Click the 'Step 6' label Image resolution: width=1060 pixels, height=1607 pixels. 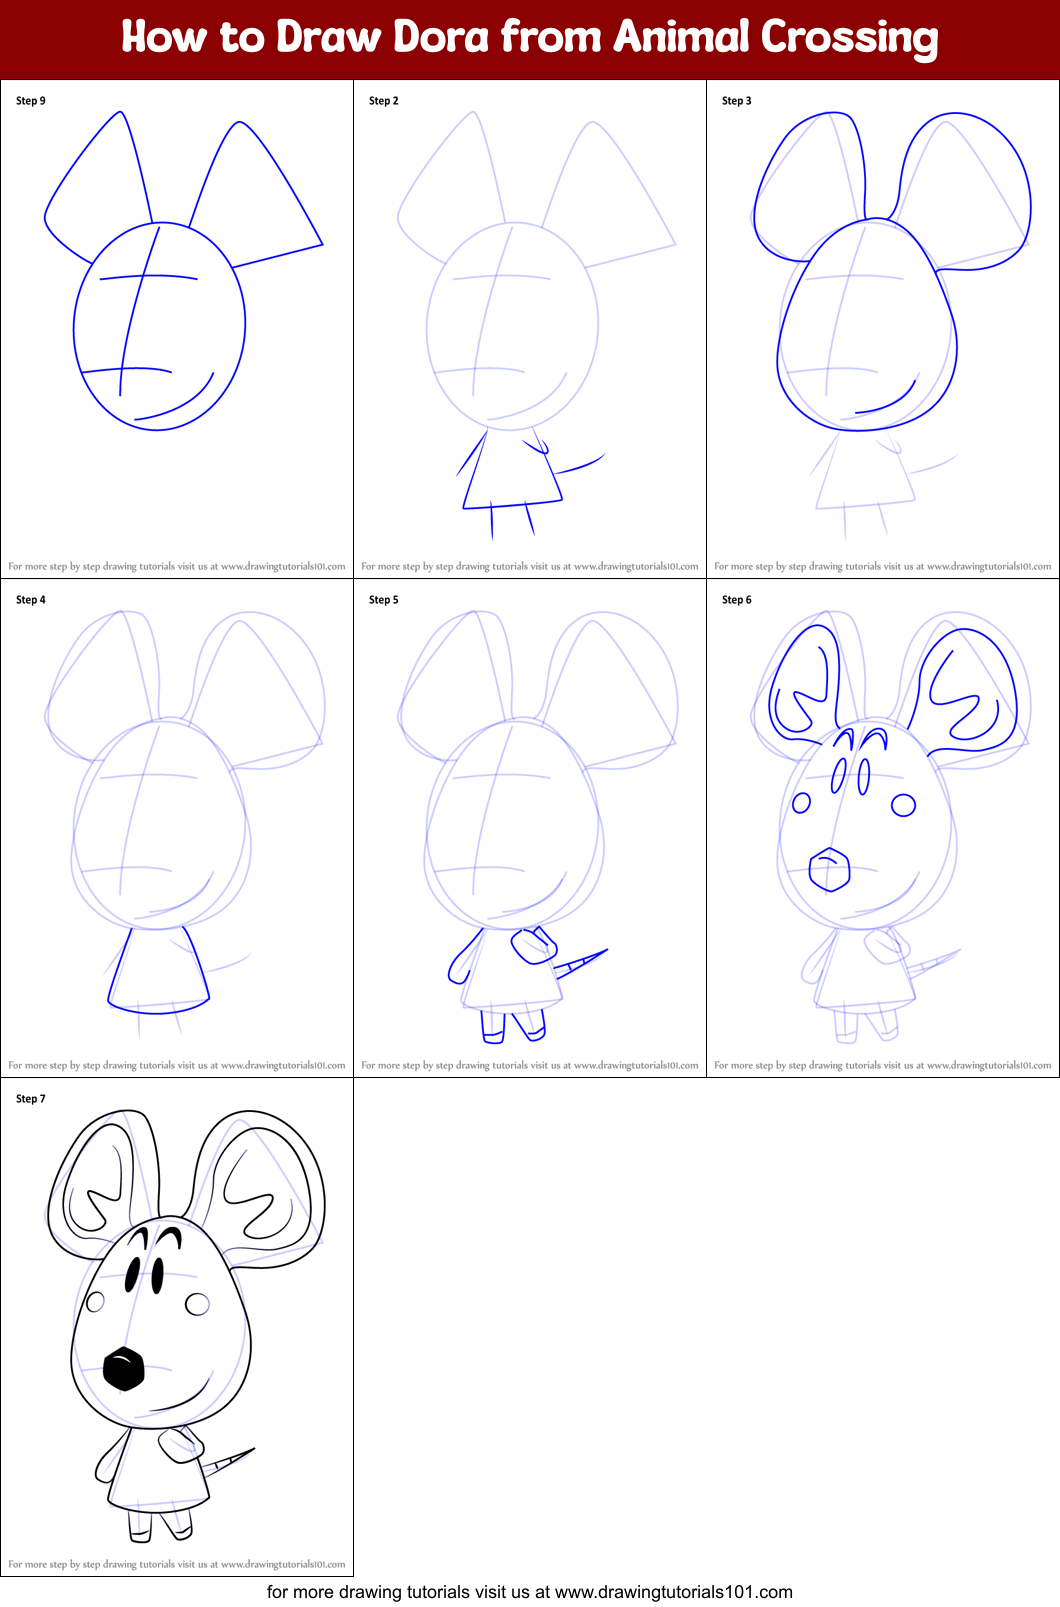[x=737, y=600]
